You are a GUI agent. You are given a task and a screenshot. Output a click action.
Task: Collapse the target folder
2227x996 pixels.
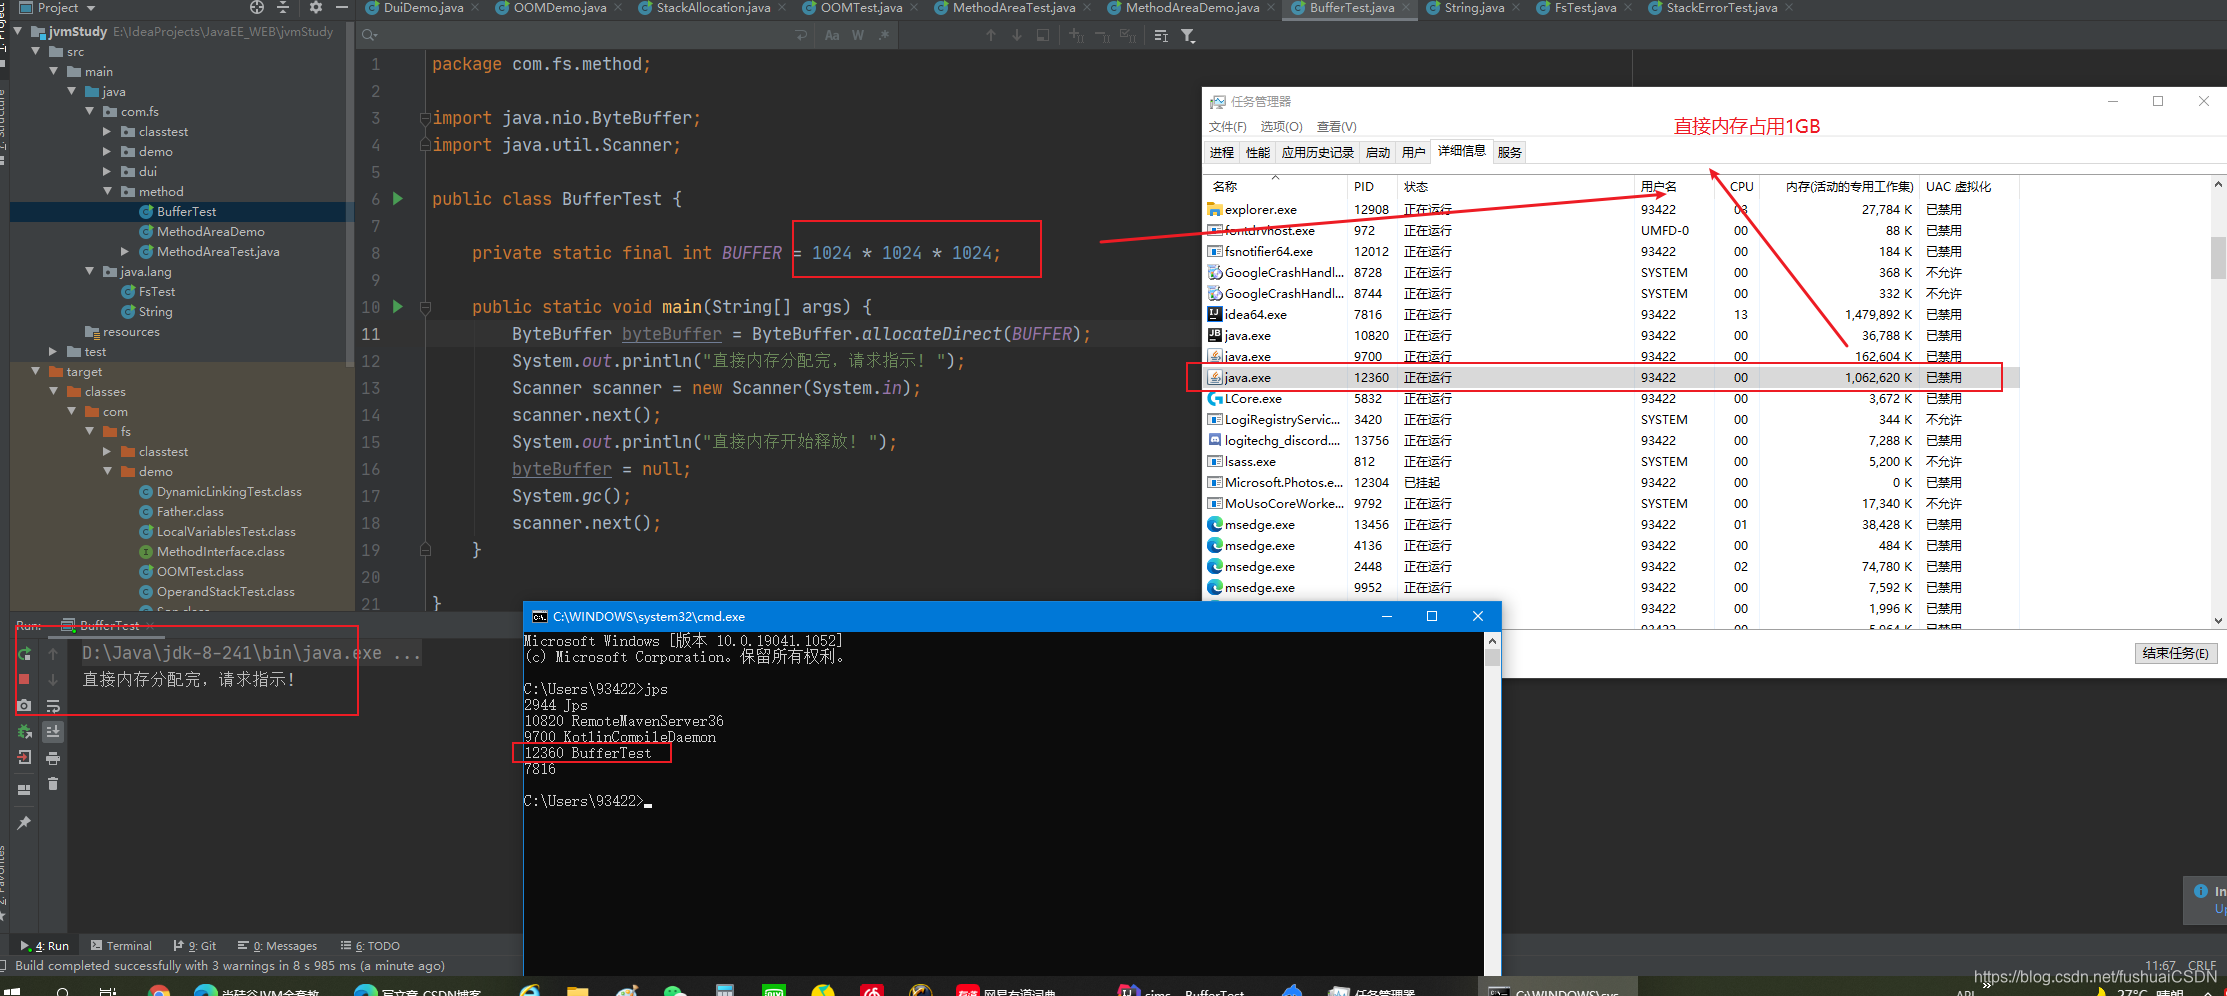(36, 371)
